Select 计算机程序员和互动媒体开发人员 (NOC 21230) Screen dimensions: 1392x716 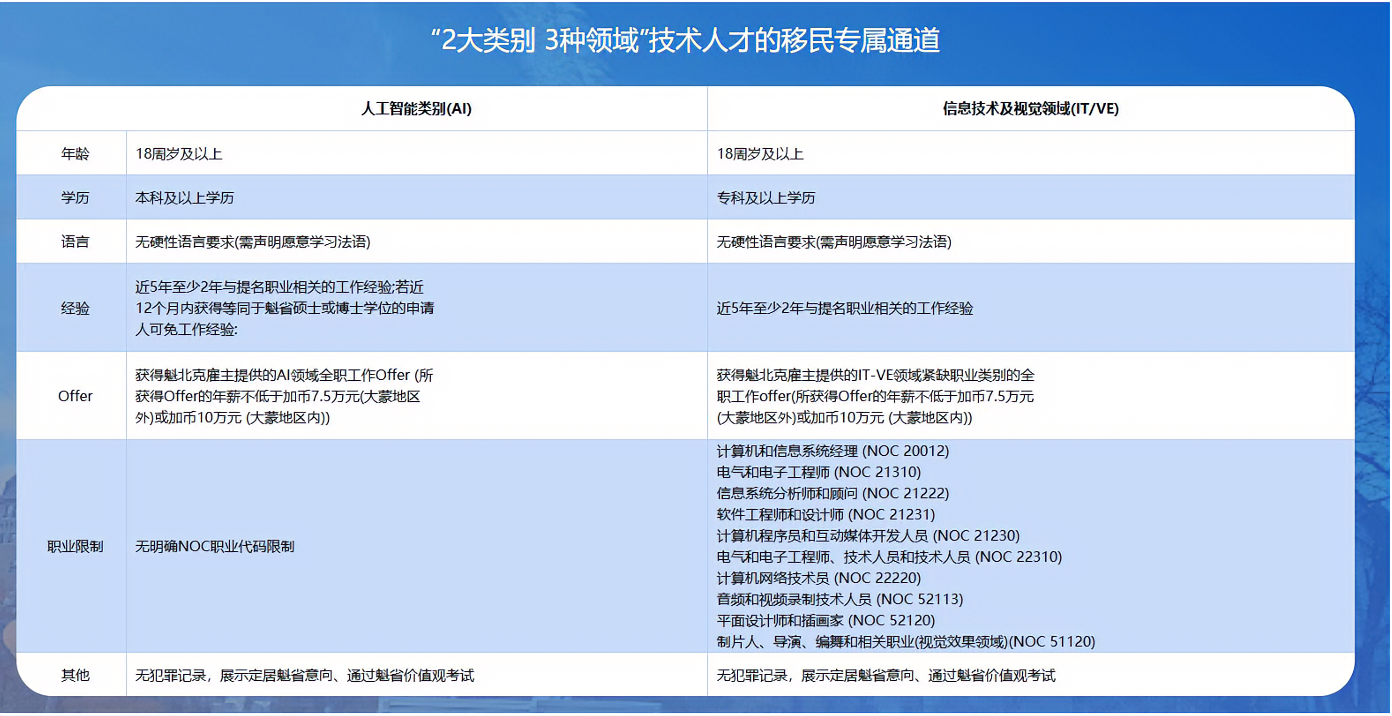click(868, 536)
